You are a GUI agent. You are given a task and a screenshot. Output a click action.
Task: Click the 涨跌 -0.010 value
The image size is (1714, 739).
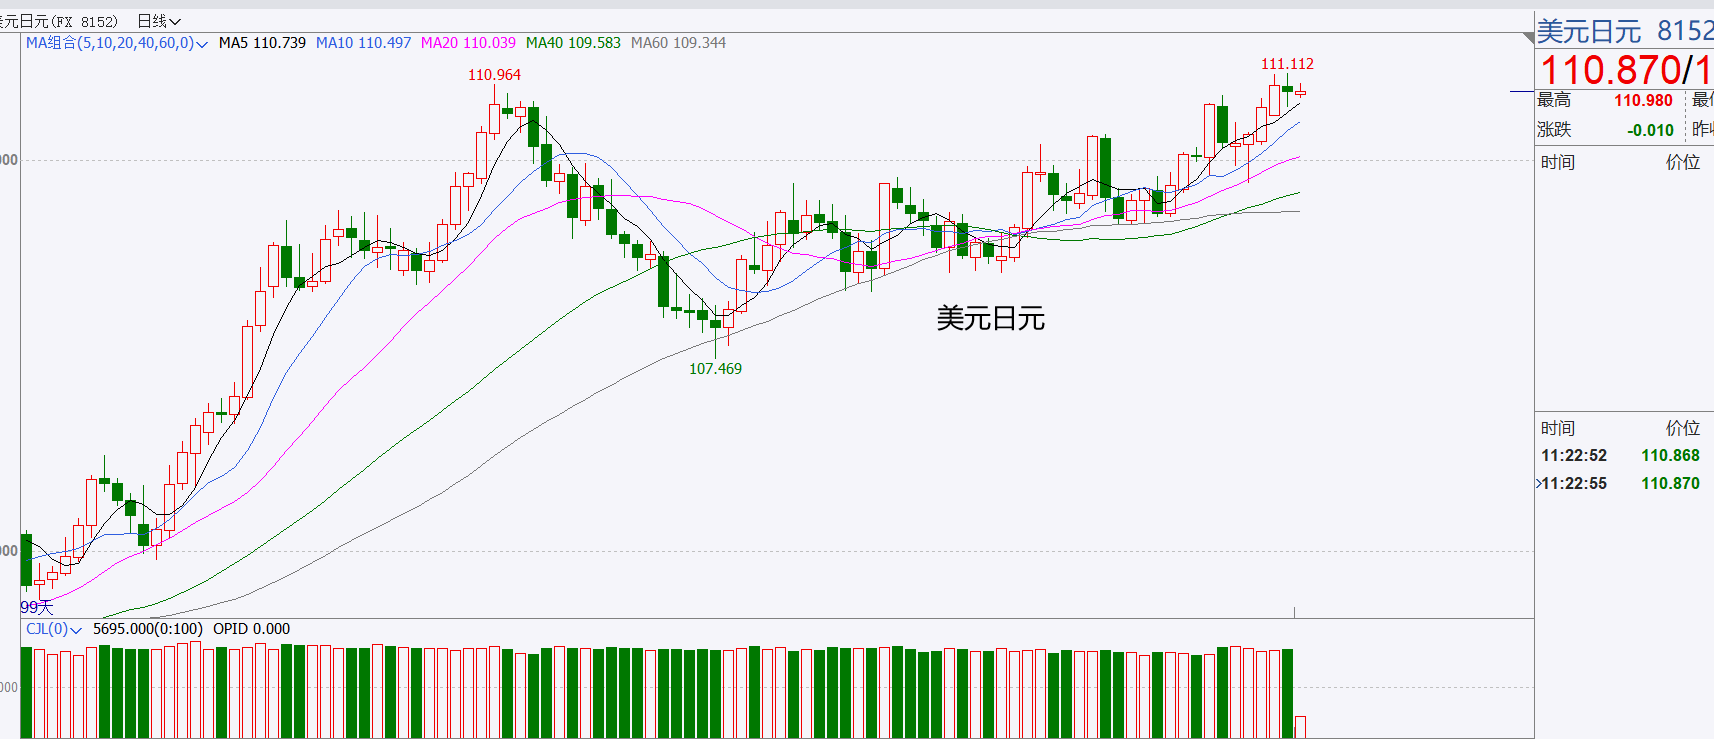(x=1650, y=130)
